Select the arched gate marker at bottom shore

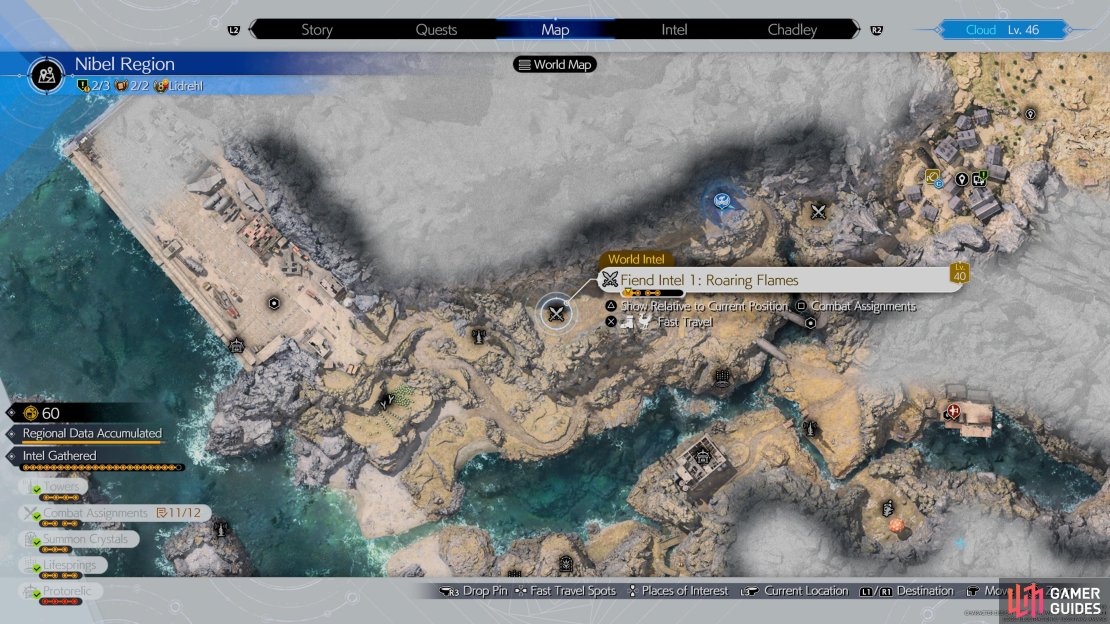pos(566,564)
